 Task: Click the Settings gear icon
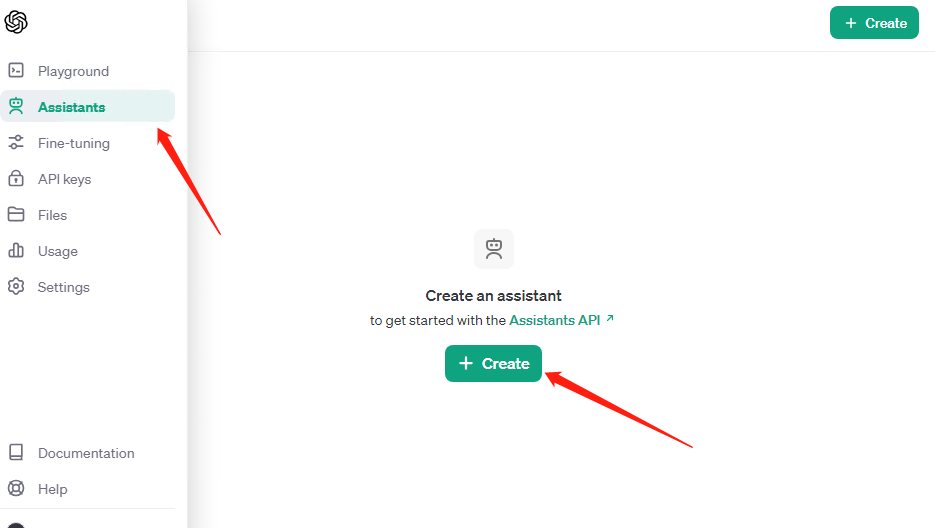point(16,286)
